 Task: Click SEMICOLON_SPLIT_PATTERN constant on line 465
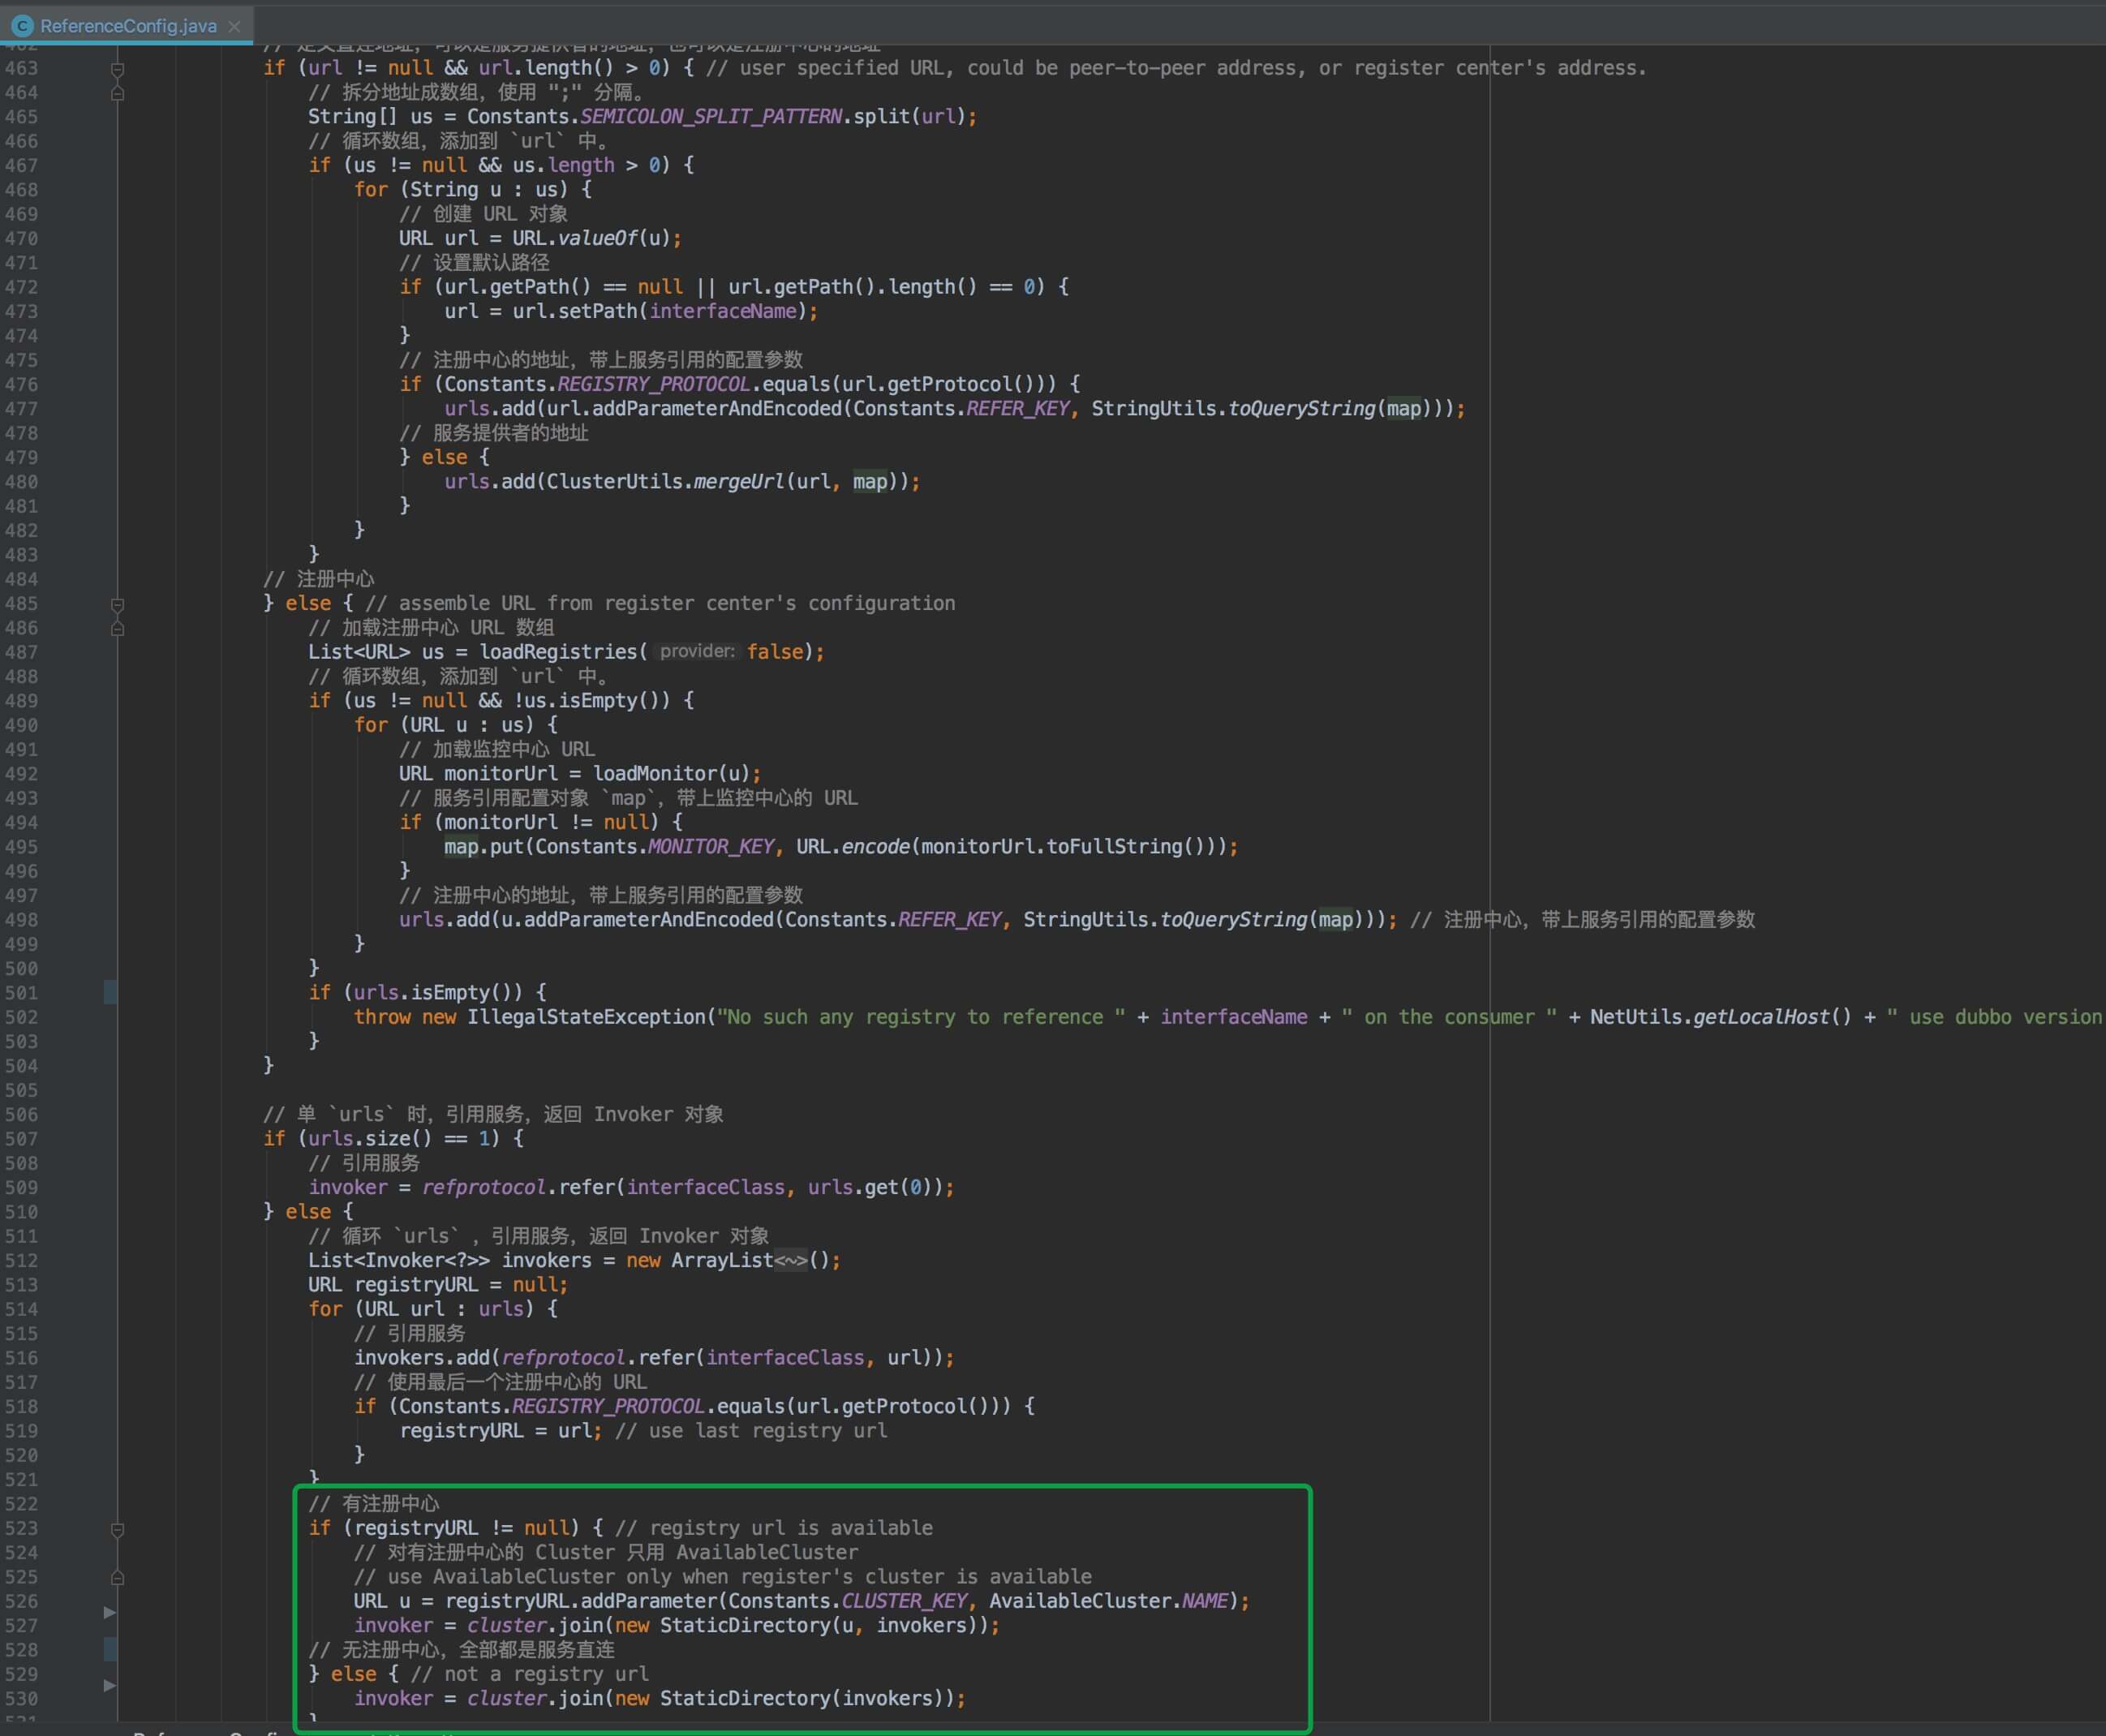point(711,117)
